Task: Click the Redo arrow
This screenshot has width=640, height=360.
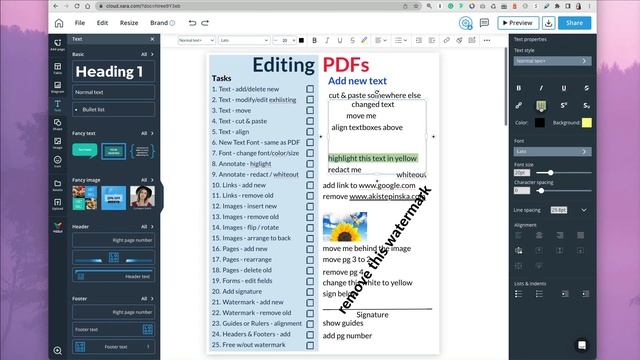Action: (x=205, y=23)
